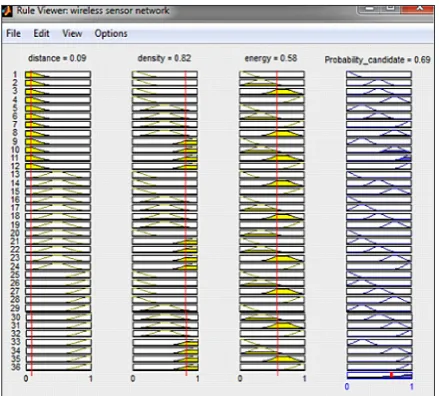The height and width of the screenshot is (396, 439).
Task: Click rule 23 energy membership plot
Action: (272, 258)
